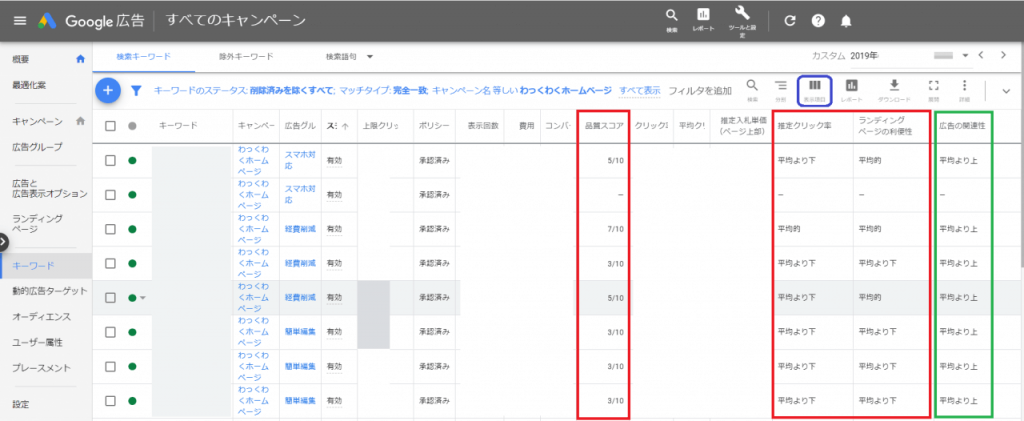1024x421 pixels.
Task: Click the blue plus add keyword button
Action: click(108, 91)
